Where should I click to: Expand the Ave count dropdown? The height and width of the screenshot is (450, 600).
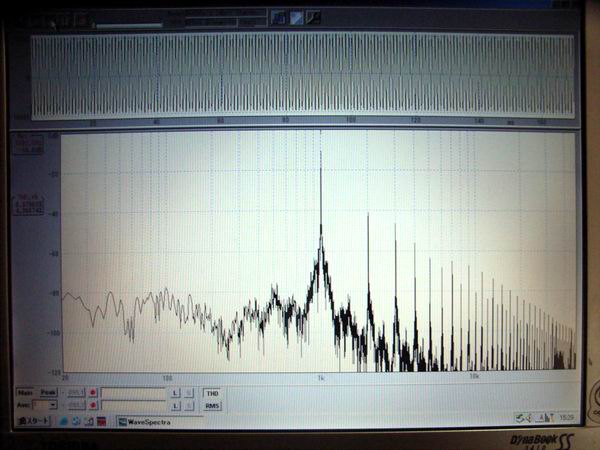52,406
